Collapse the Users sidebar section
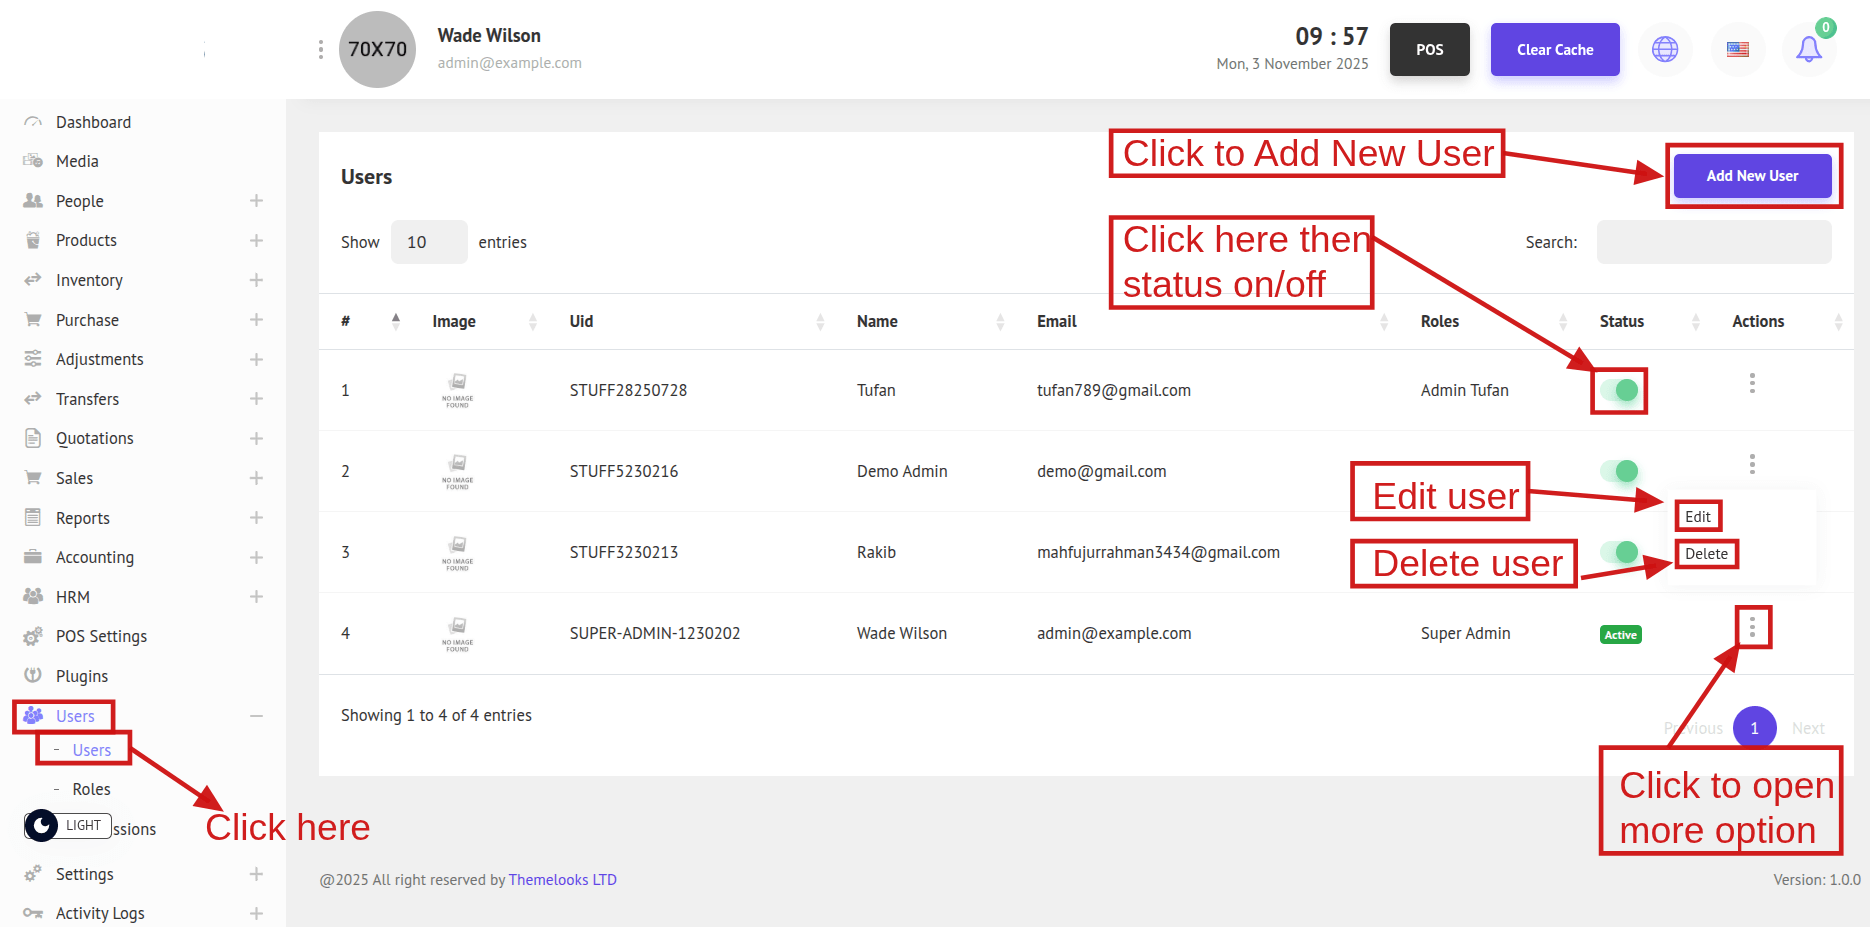This screenshot has width=1870, height=927. [256, 716]
